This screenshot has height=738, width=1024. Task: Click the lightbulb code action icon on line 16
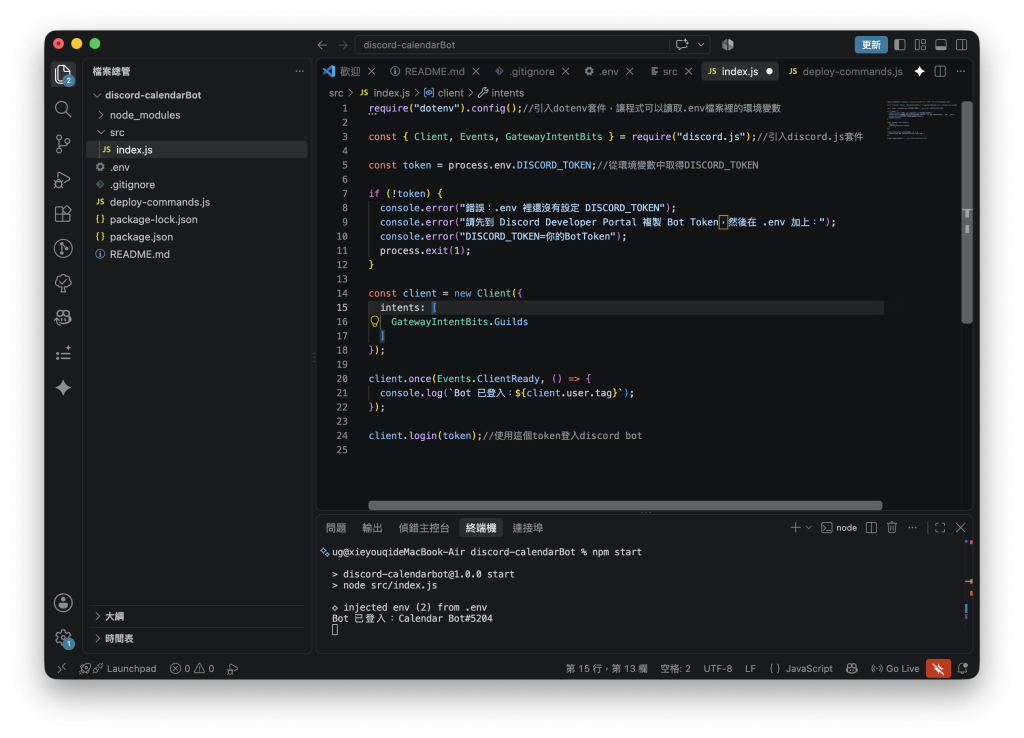tap(375, 321)
